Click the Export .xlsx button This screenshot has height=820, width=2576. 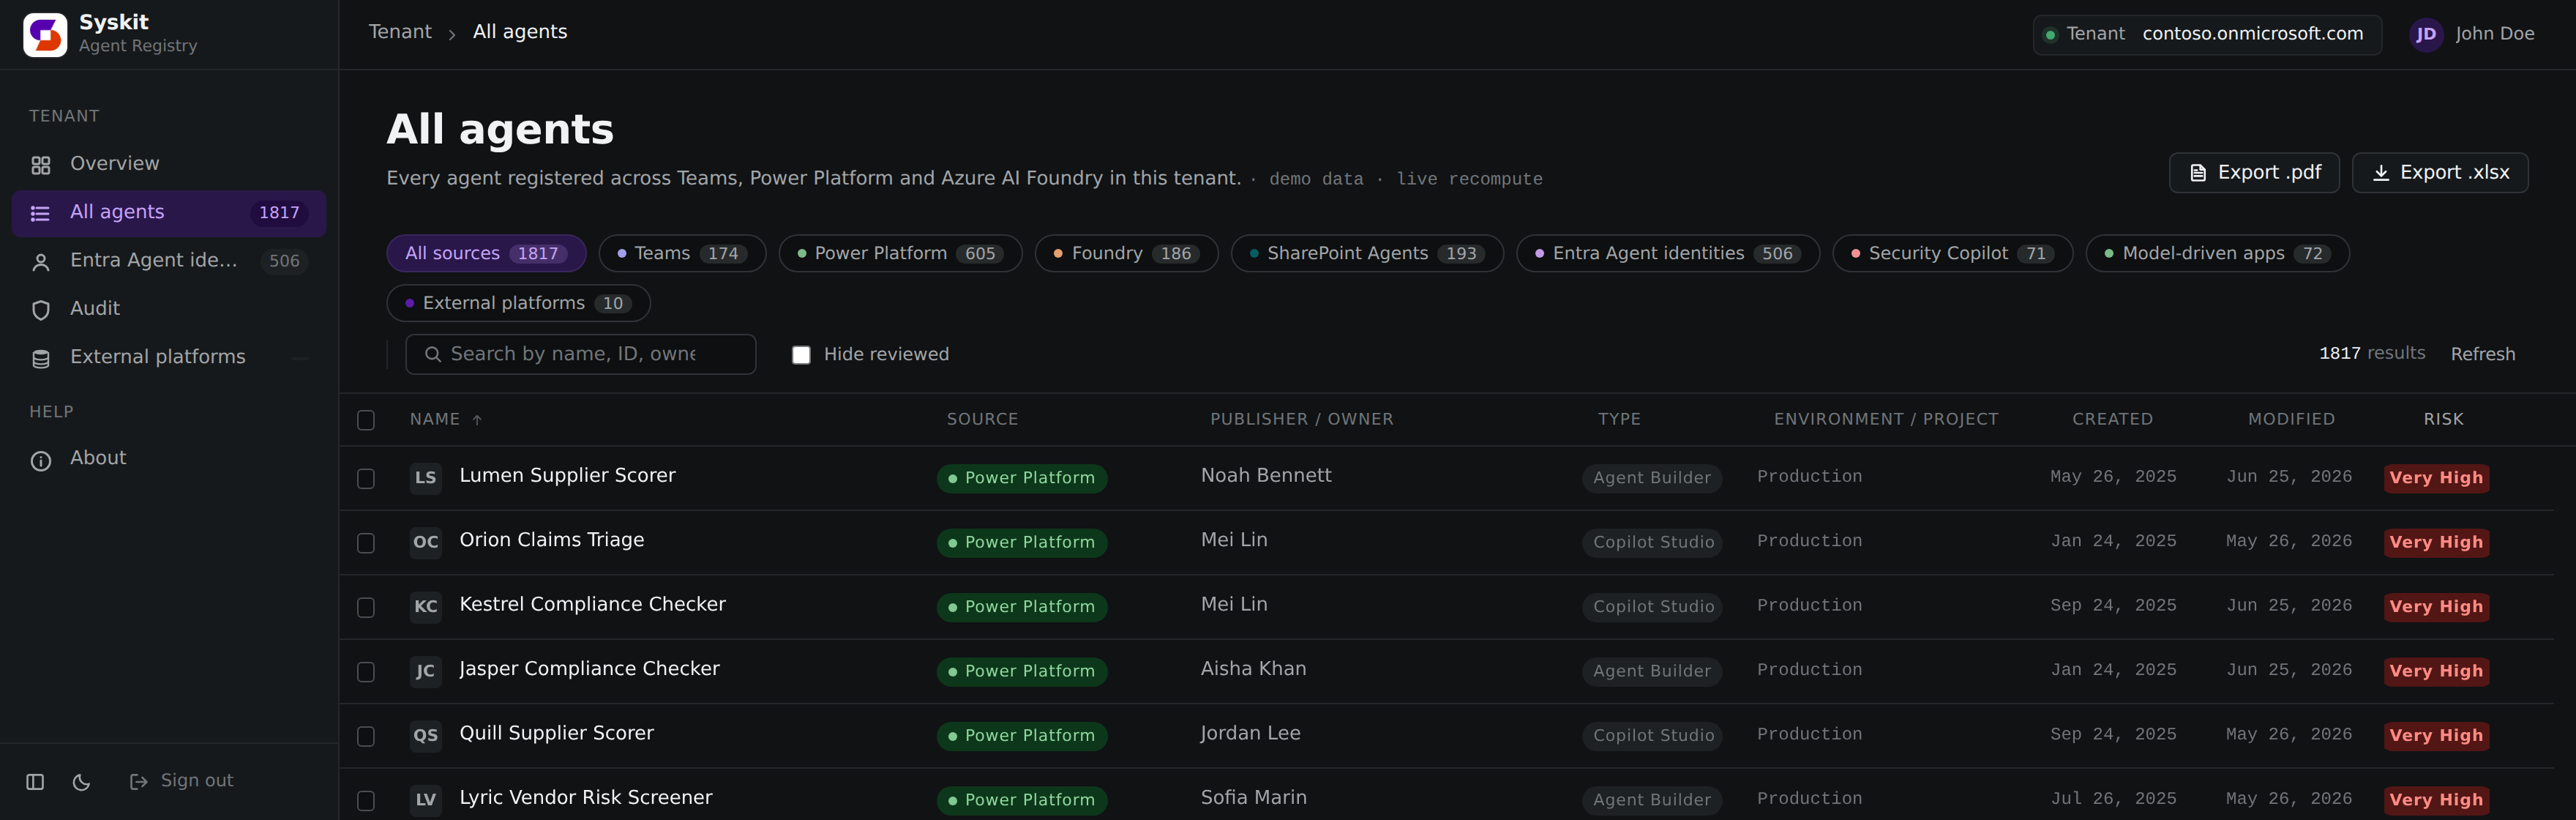[2440, 173]
